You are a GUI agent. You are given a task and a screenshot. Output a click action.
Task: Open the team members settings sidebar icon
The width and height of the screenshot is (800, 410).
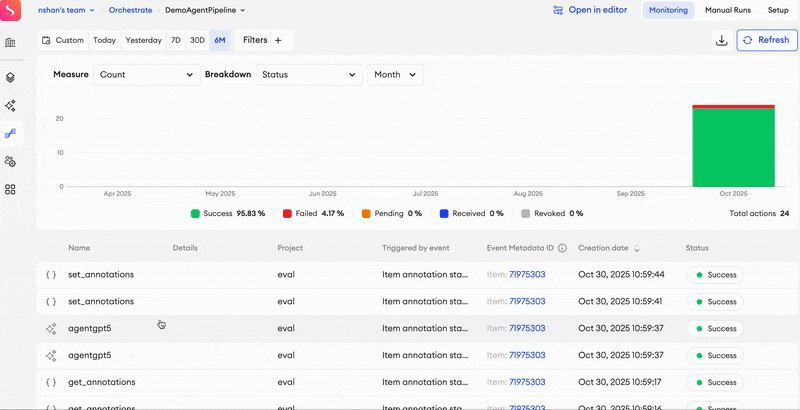coord(10,162)
